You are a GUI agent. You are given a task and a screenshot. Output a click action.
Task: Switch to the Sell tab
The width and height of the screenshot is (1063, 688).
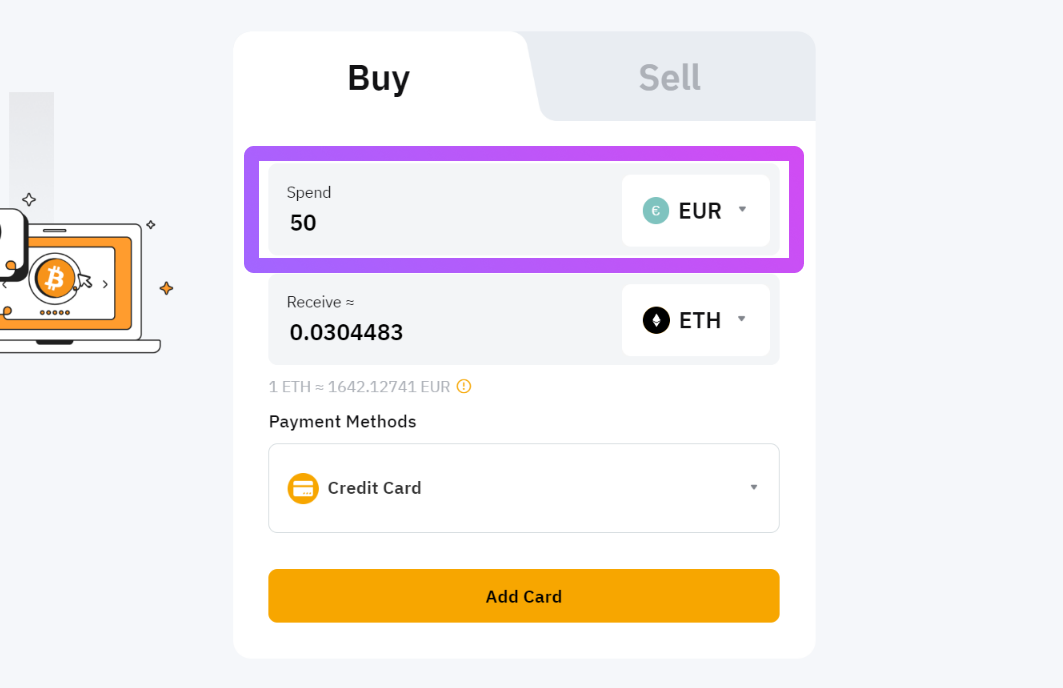coord(670,77)
